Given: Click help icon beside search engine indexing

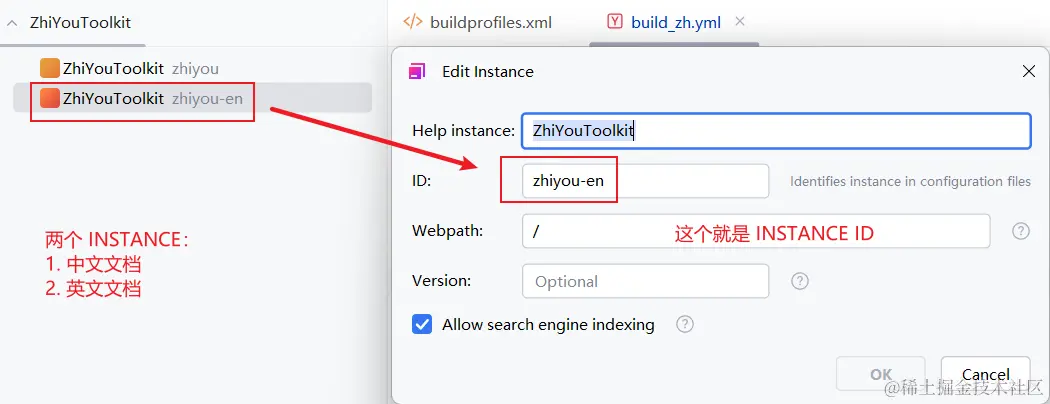Looking at the screenshot, I should coord(685,324).
